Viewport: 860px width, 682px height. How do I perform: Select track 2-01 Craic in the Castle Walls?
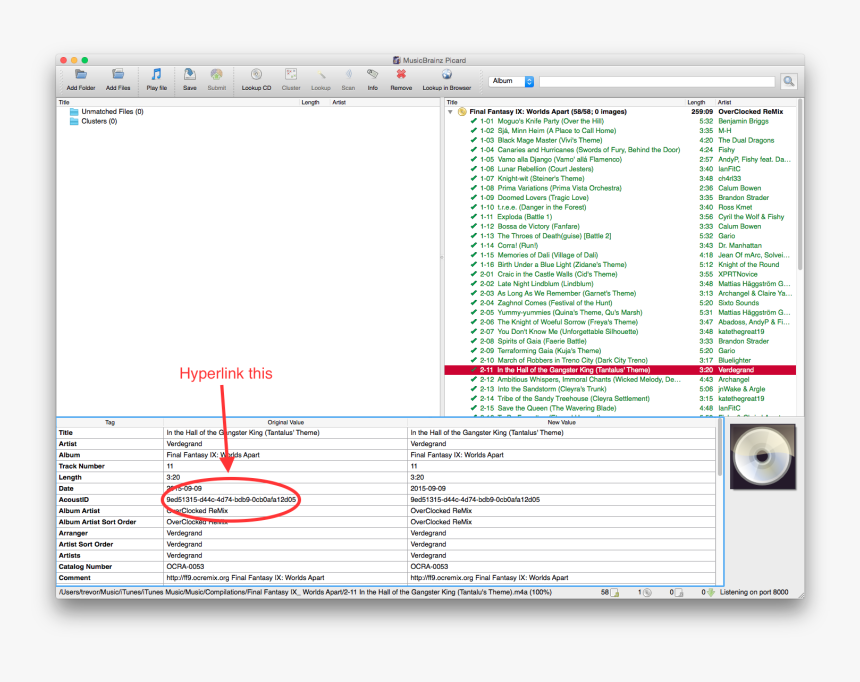point(620,274)
